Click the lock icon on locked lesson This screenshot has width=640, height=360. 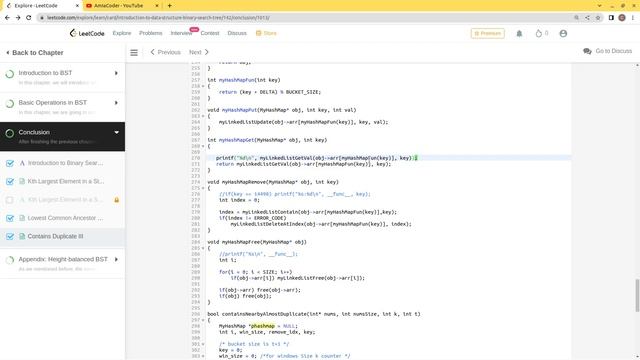pyautogui.click(x=117, y=200)
